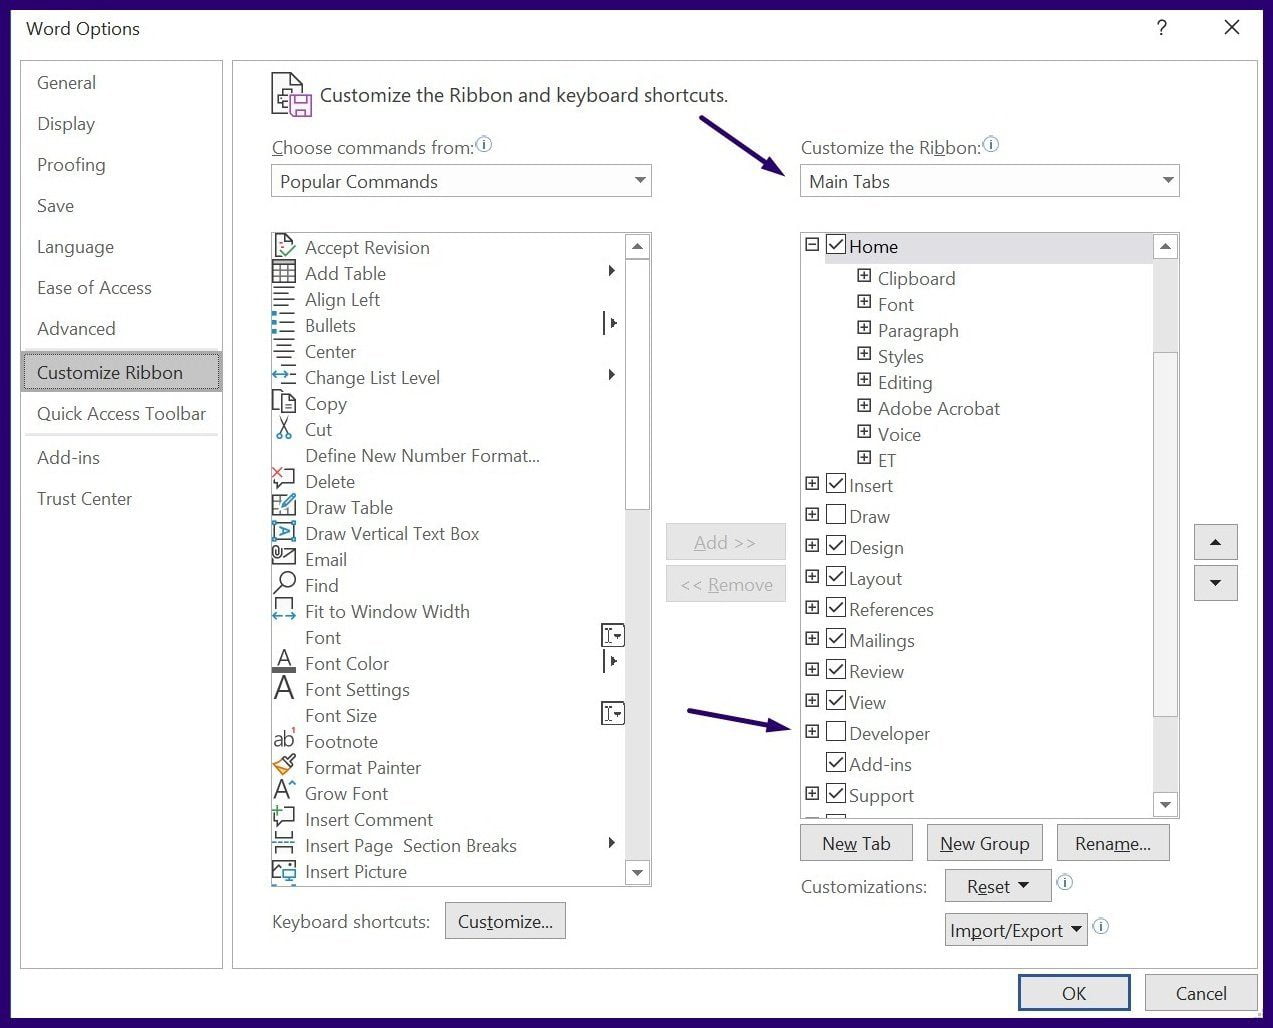This screenshot has height=1028, width=1273.
Task: Uncheck the Mailings tab checkbox
Action: [x=836, y=639]
